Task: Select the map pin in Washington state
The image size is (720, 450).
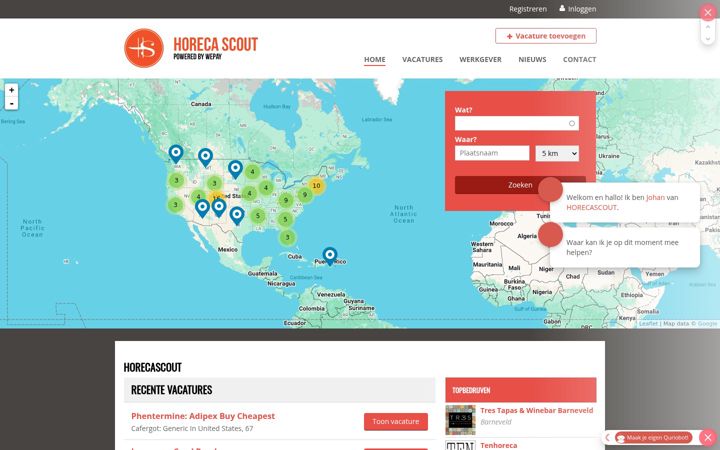Action: tap(176, 153)
